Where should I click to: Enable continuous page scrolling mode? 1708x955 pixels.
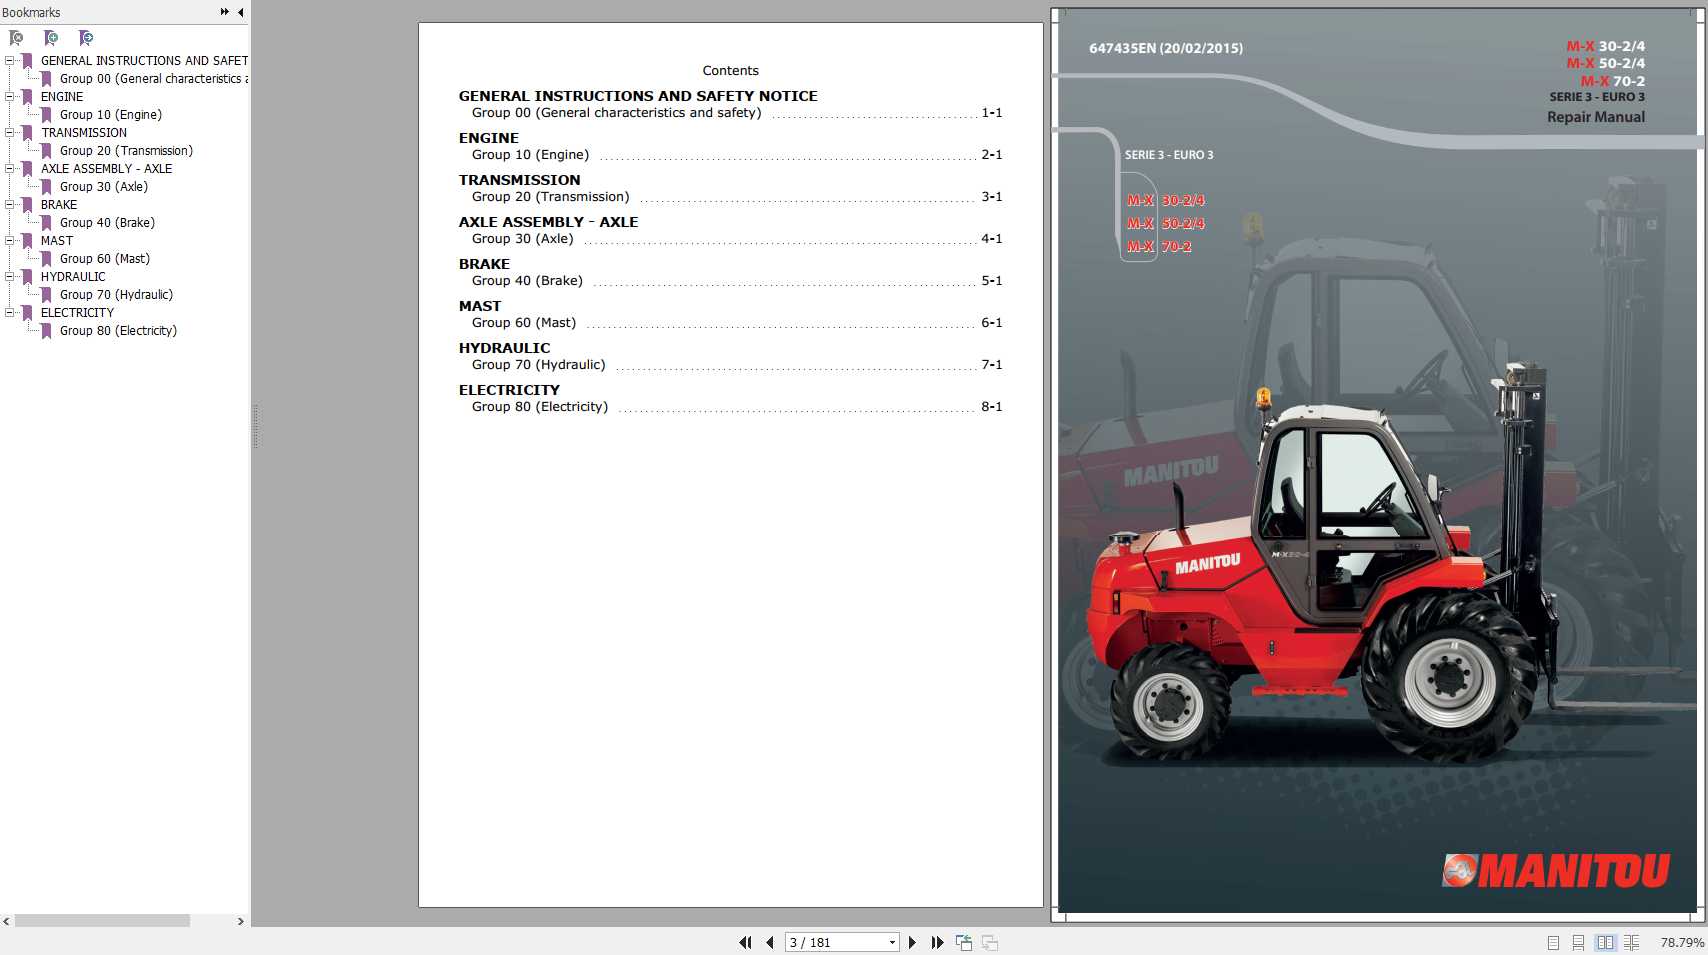pyautogui.click(x=1578, y=942)
